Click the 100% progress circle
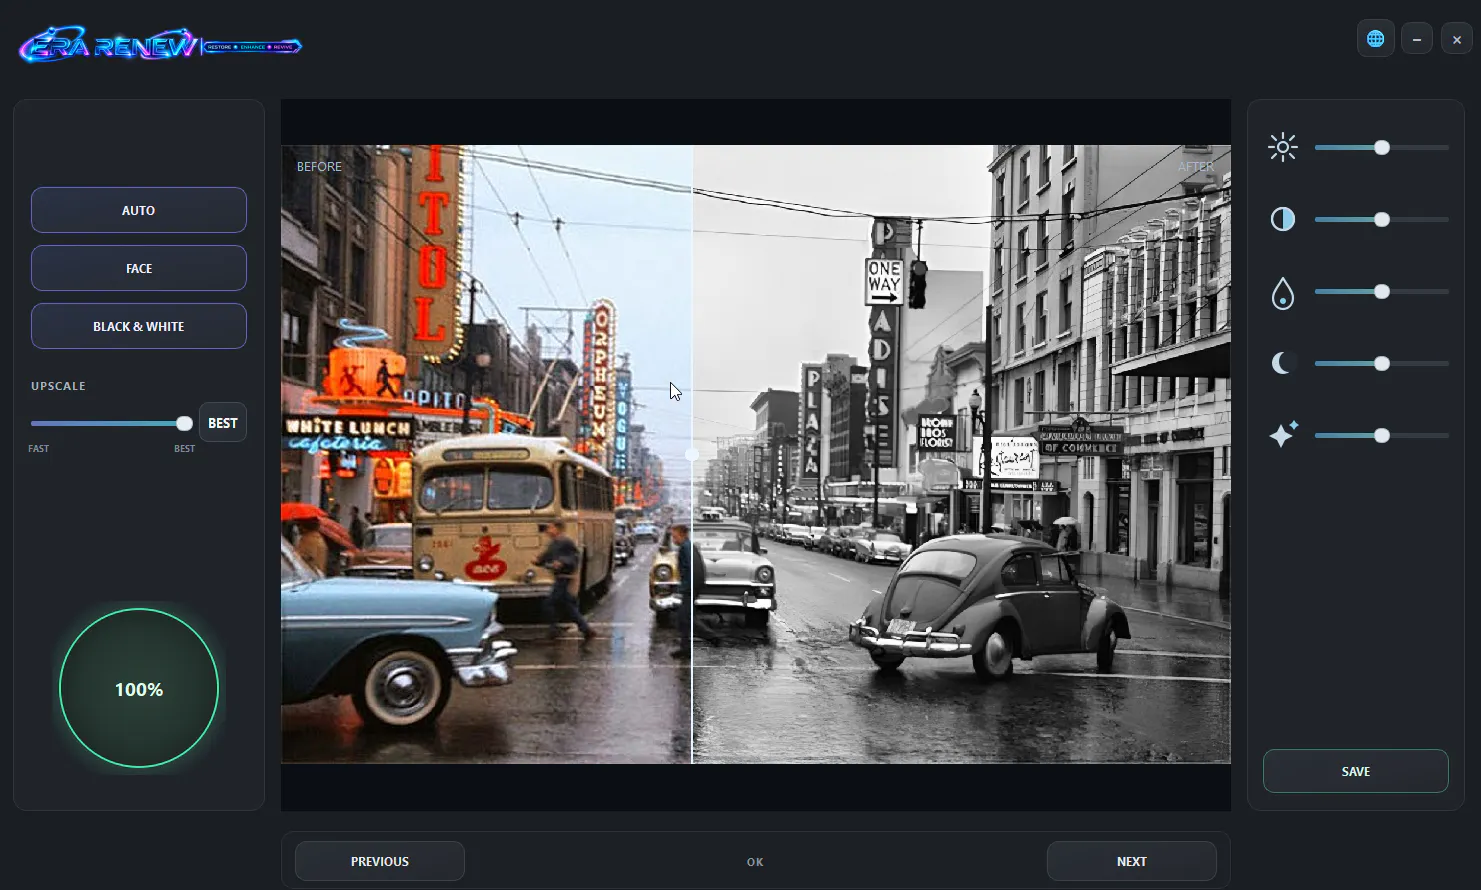The width and height of the screenshot is (1481, 890). point(139,689)
